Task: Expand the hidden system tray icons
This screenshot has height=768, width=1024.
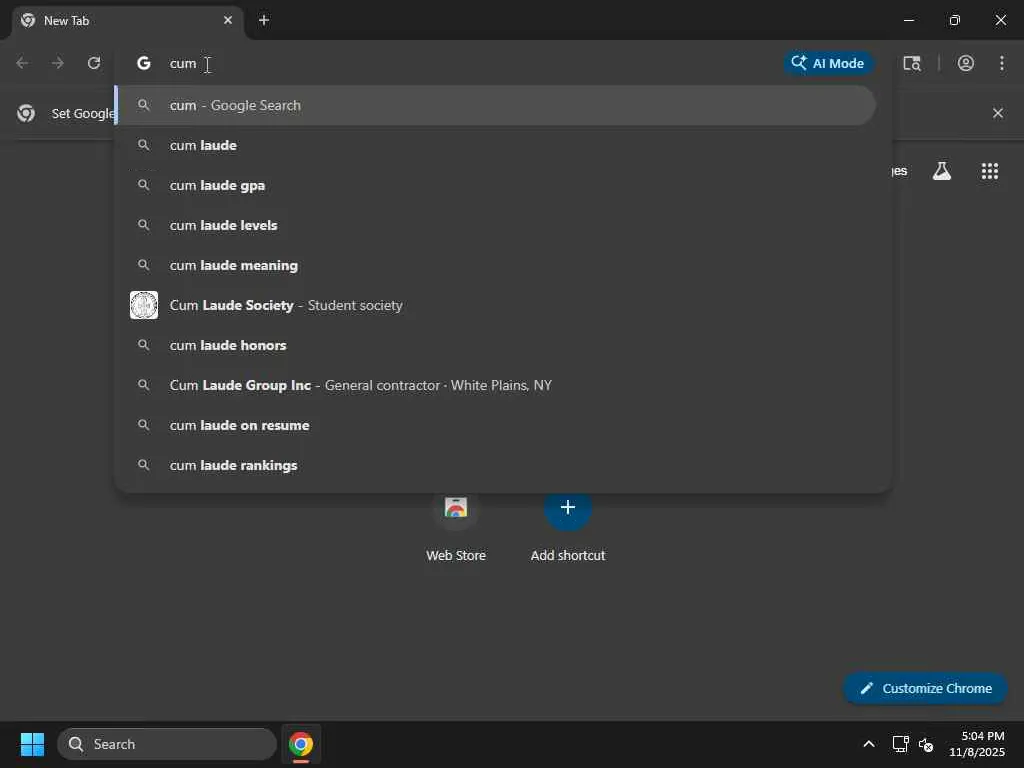Action: 869,744
